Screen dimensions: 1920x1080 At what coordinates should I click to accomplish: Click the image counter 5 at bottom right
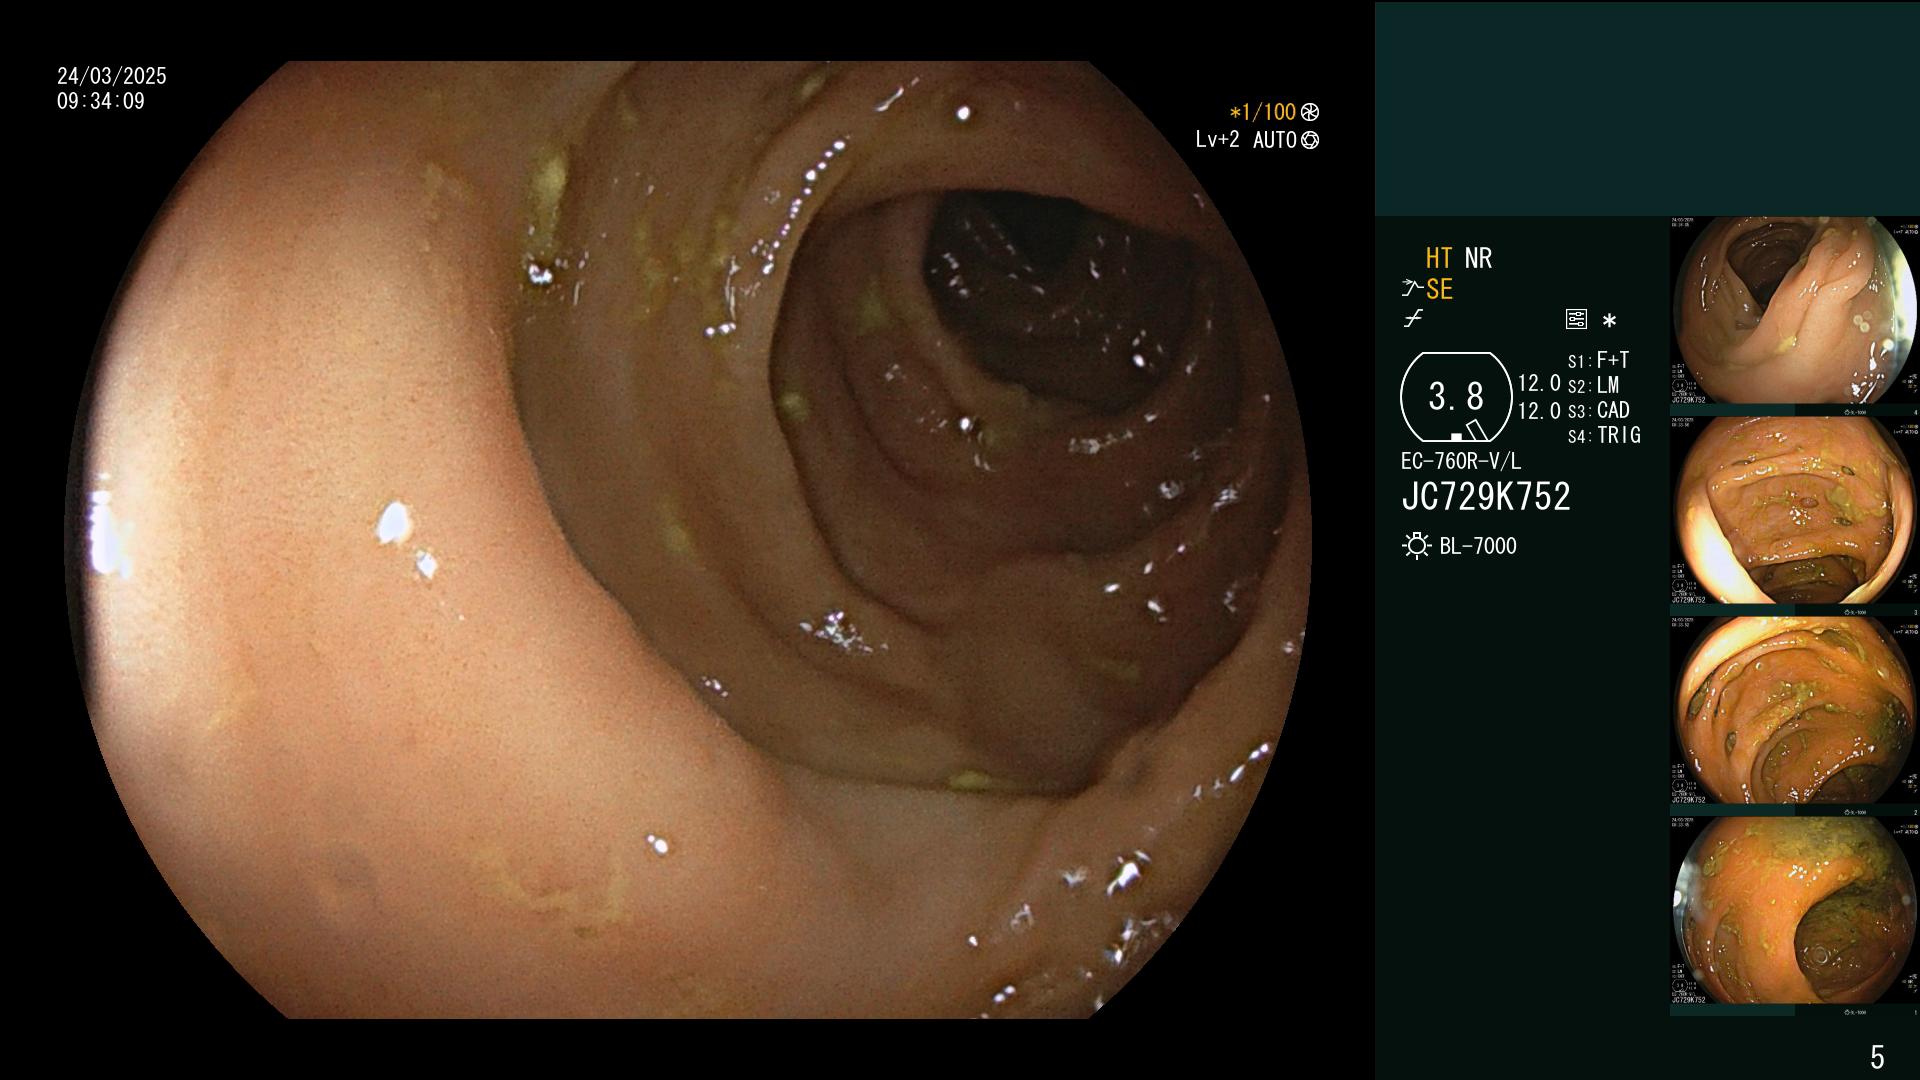(1877, 1057)
